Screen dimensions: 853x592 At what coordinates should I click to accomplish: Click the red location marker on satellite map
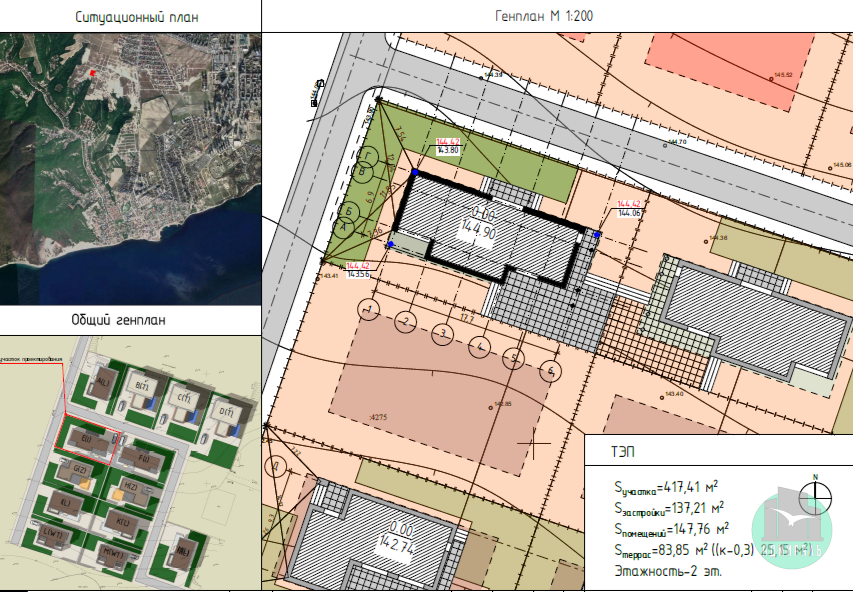tap(93, 73)
